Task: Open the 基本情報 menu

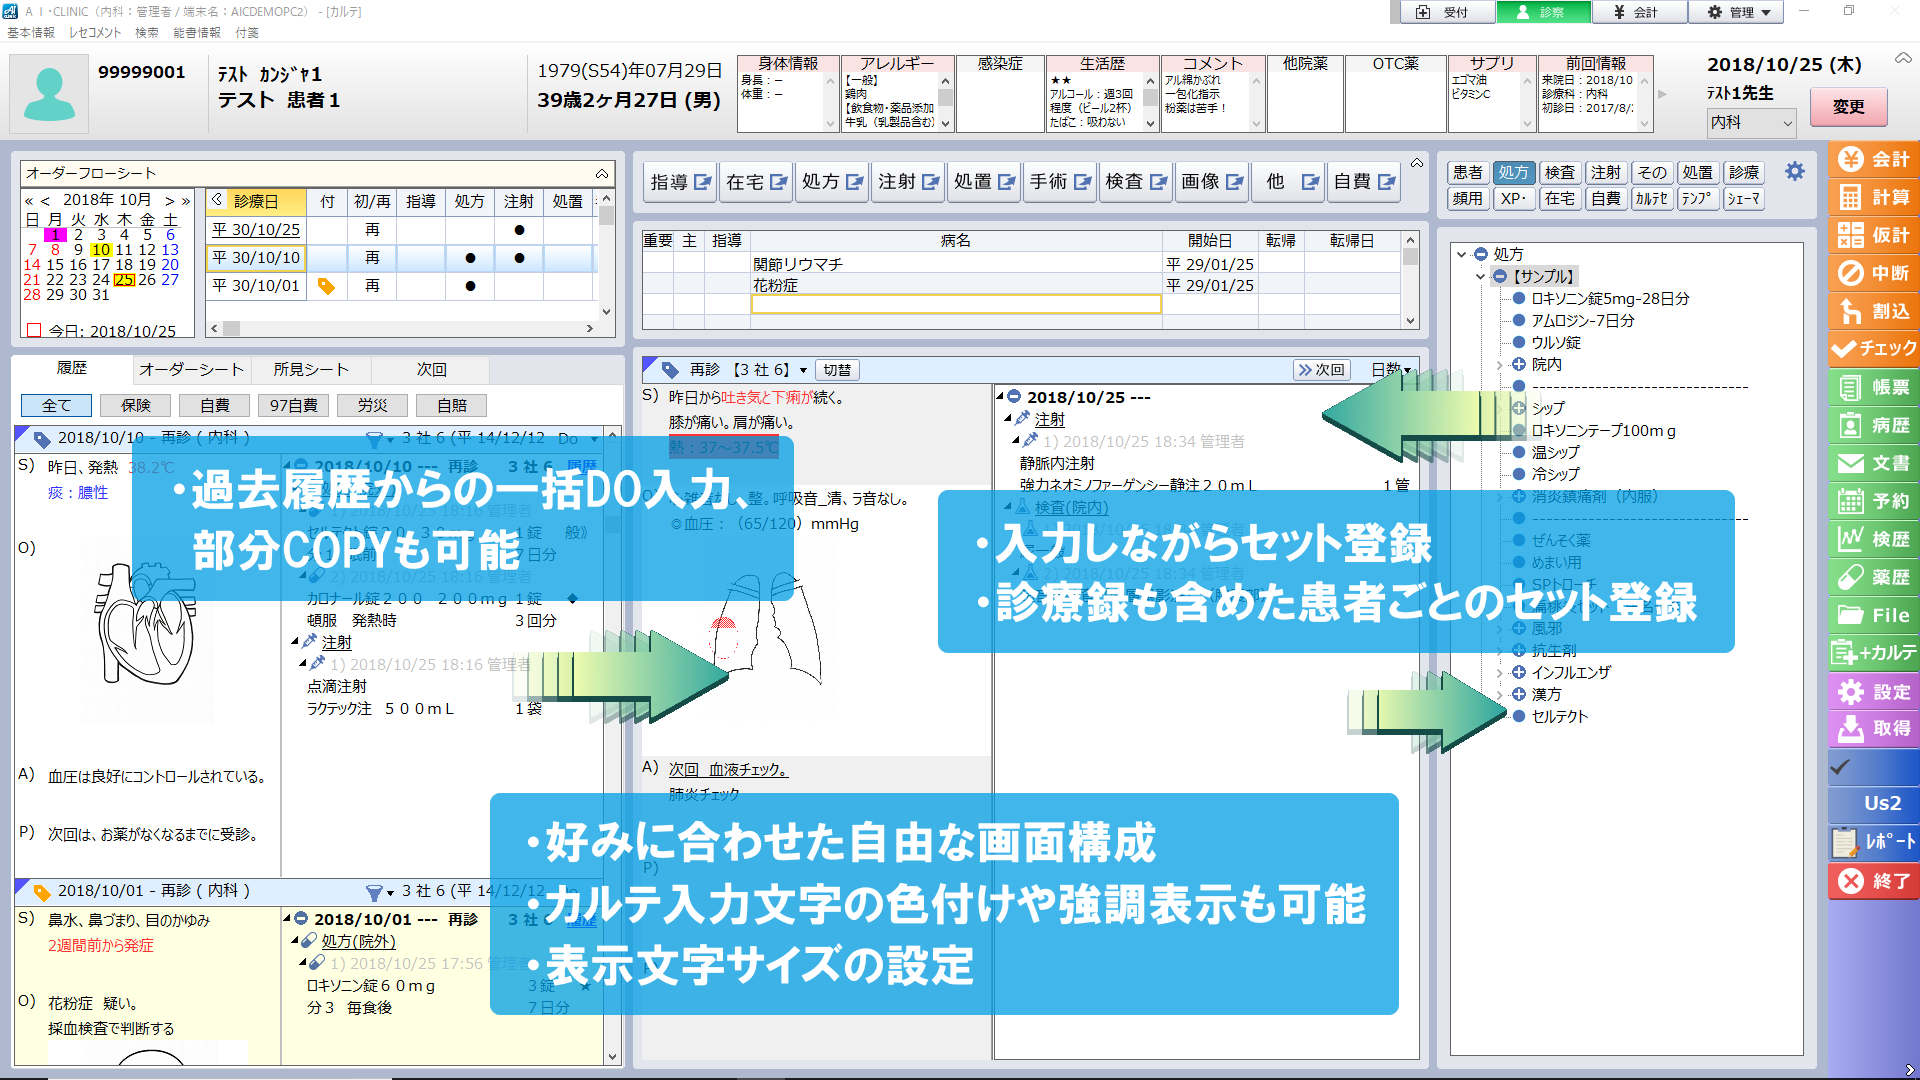Action: [x=31, y=33]
